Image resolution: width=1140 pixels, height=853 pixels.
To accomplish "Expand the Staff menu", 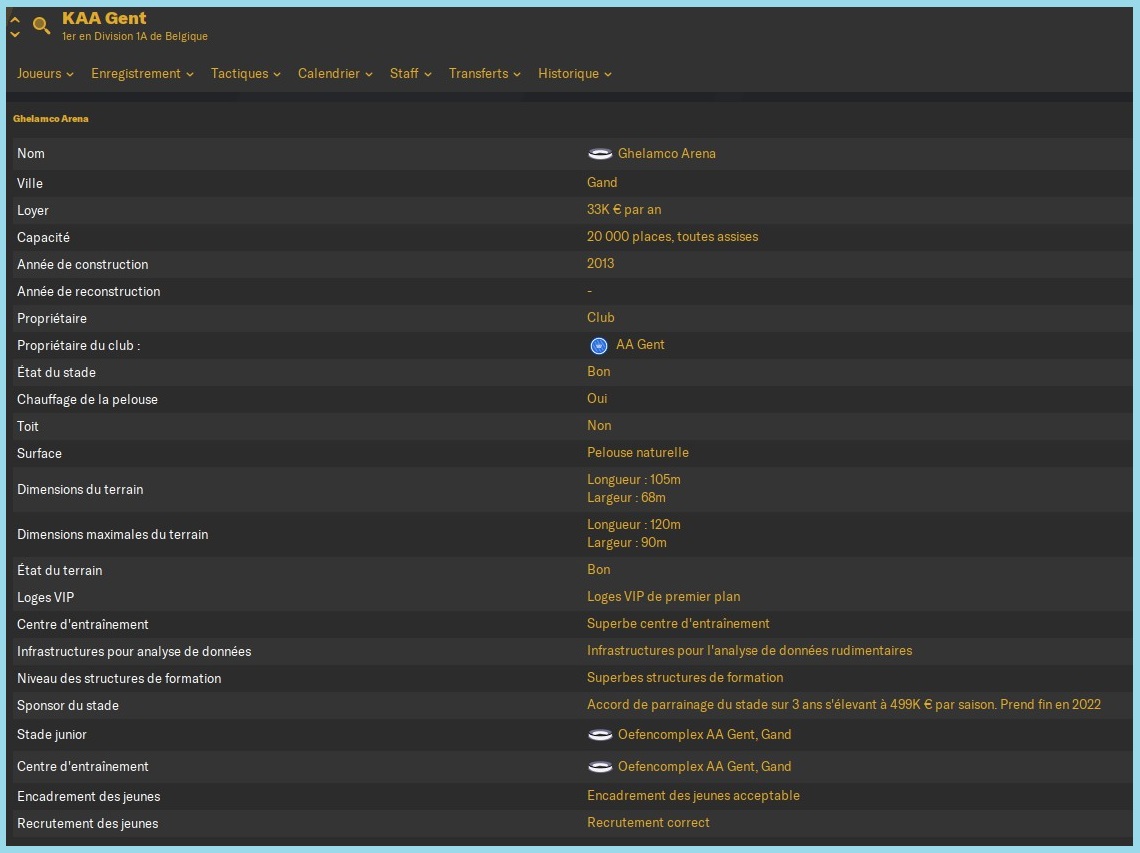I will coord(411,73).
